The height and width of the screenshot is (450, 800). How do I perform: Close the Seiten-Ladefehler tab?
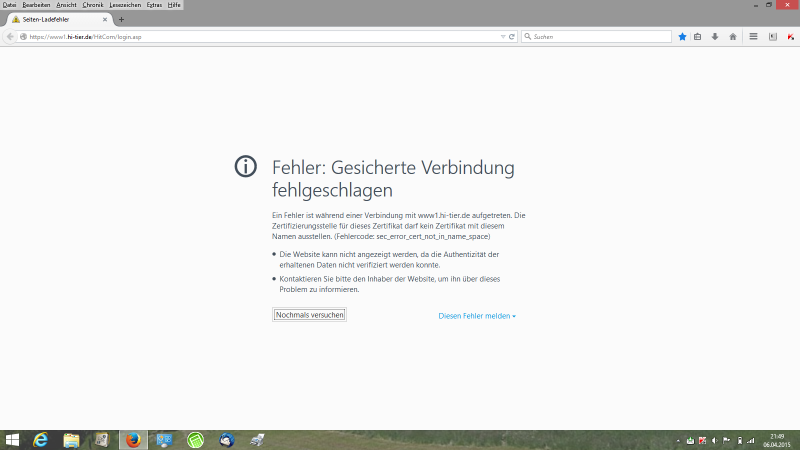(x=105, y=19)
